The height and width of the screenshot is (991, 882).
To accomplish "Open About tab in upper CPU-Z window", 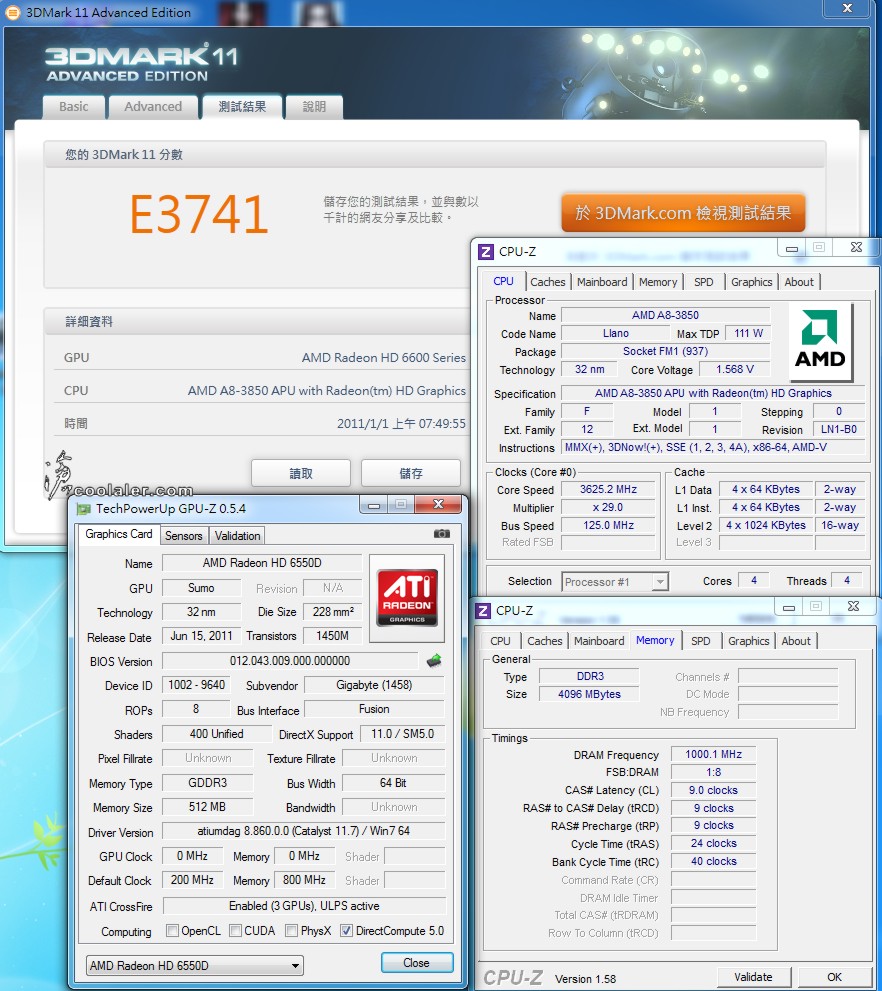I will click(799, 282).
